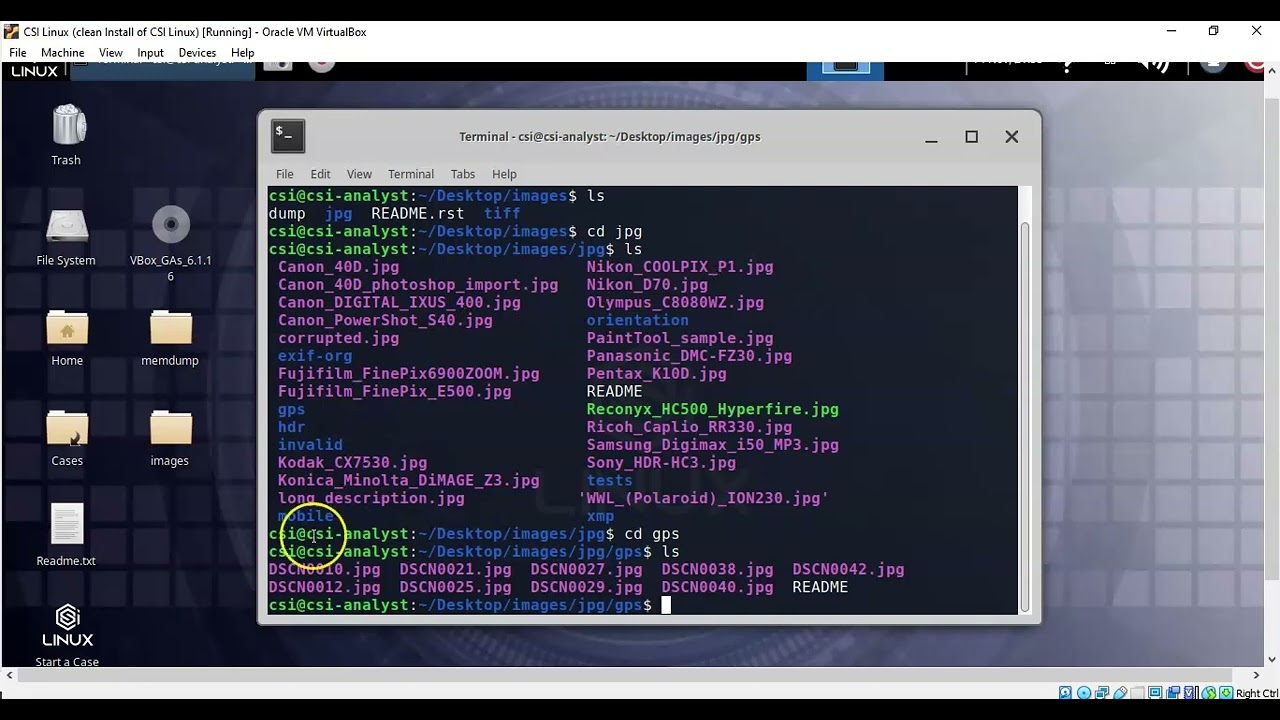The height and width of the screenshot is (720, 1280).
Task: Open the Terminal window Edit menu
Action: tap(320, 174)
